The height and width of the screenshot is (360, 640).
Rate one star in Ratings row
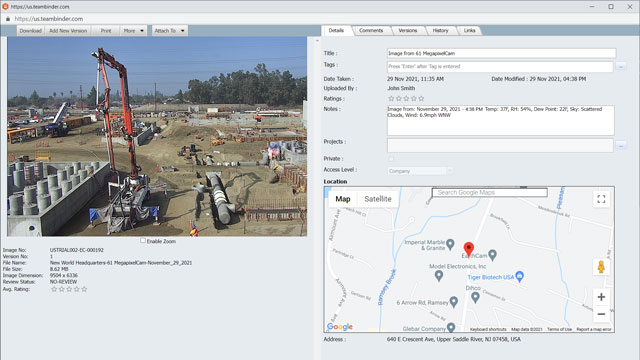(391, 98)
